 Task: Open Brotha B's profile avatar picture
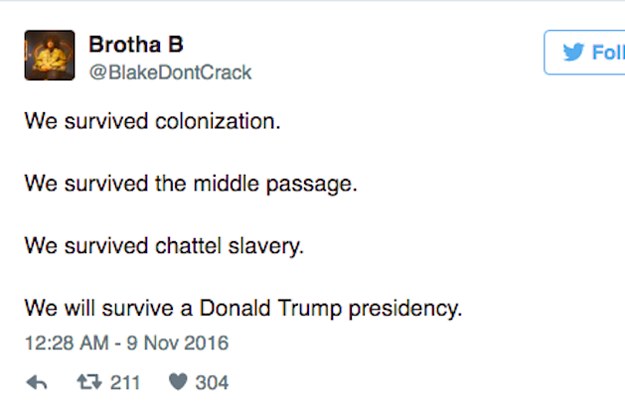point(49,55)
